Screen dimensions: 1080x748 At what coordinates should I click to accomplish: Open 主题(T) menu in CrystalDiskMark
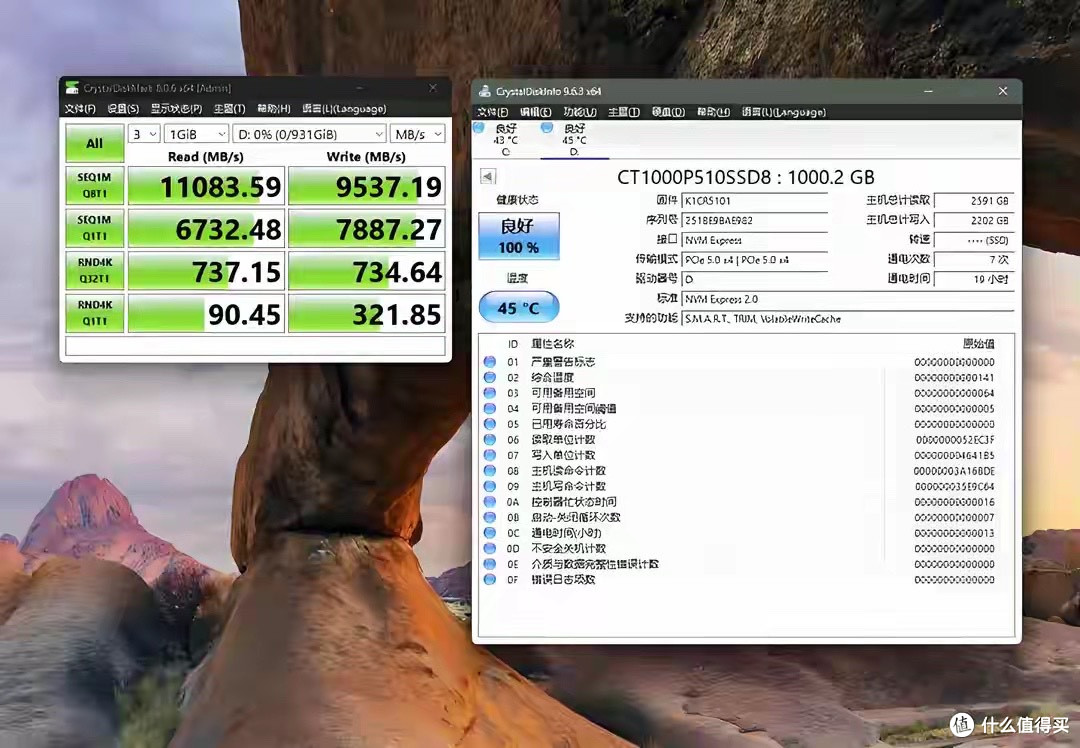229,109
